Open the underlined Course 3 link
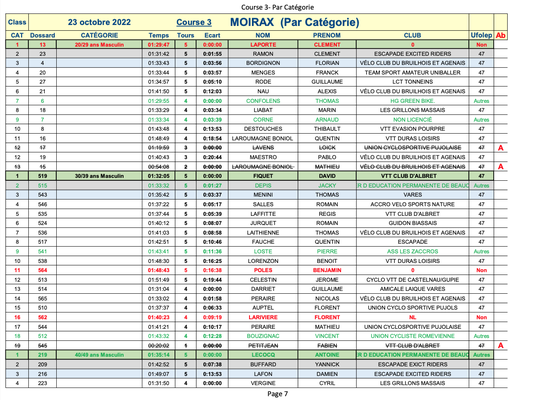 click(x=194, y=22)
